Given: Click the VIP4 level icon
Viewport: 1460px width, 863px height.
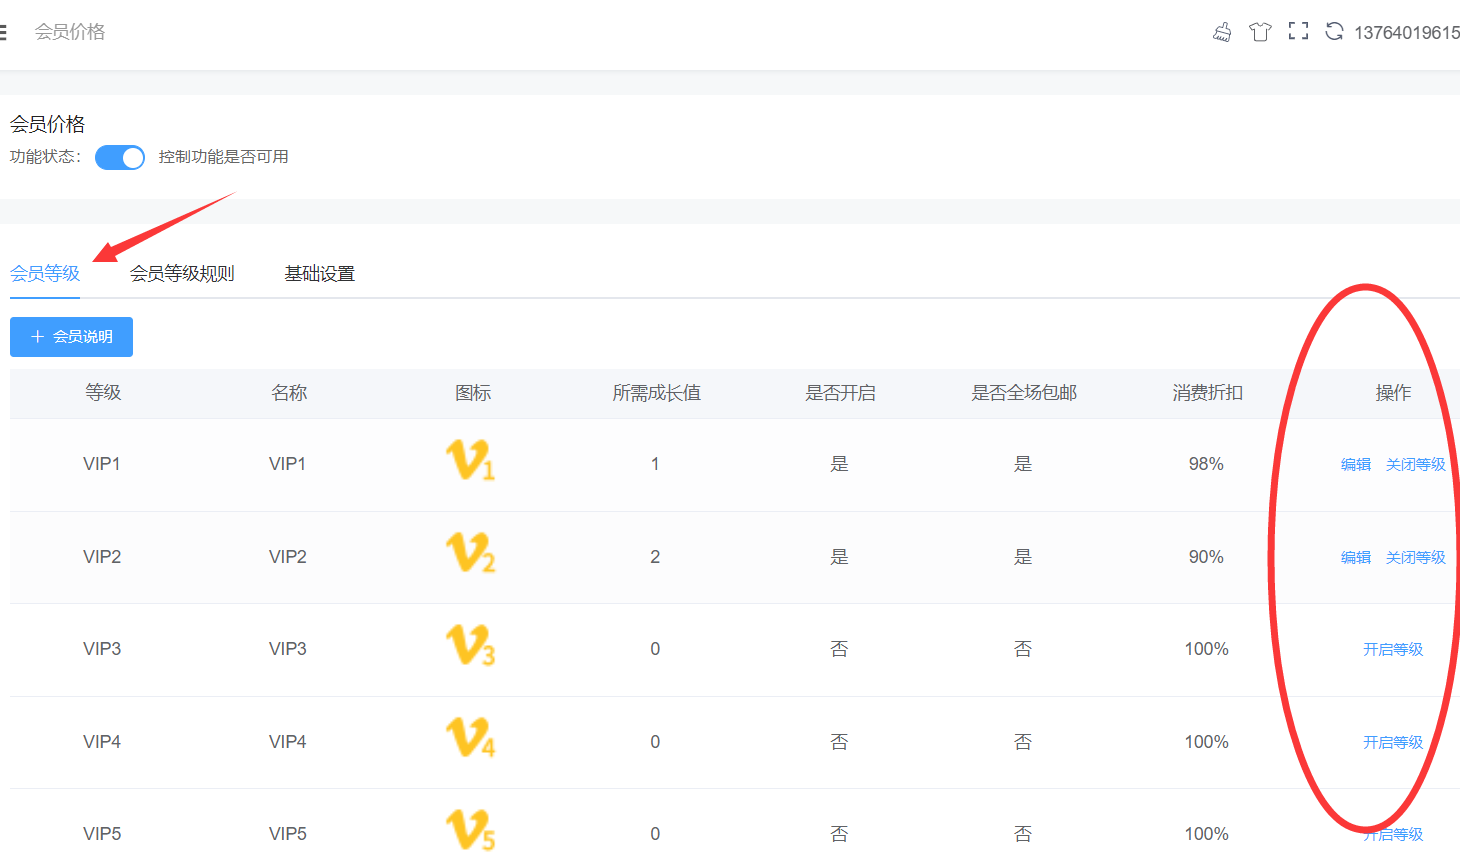Looking at the screenshot, I should [470, 738].
